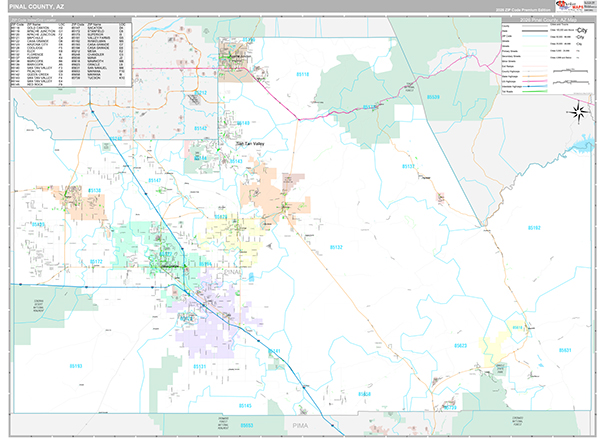Select the '2026 Pinal County, AZ Map' legend title
Screen dimensions: 600x438
(548, 20)
